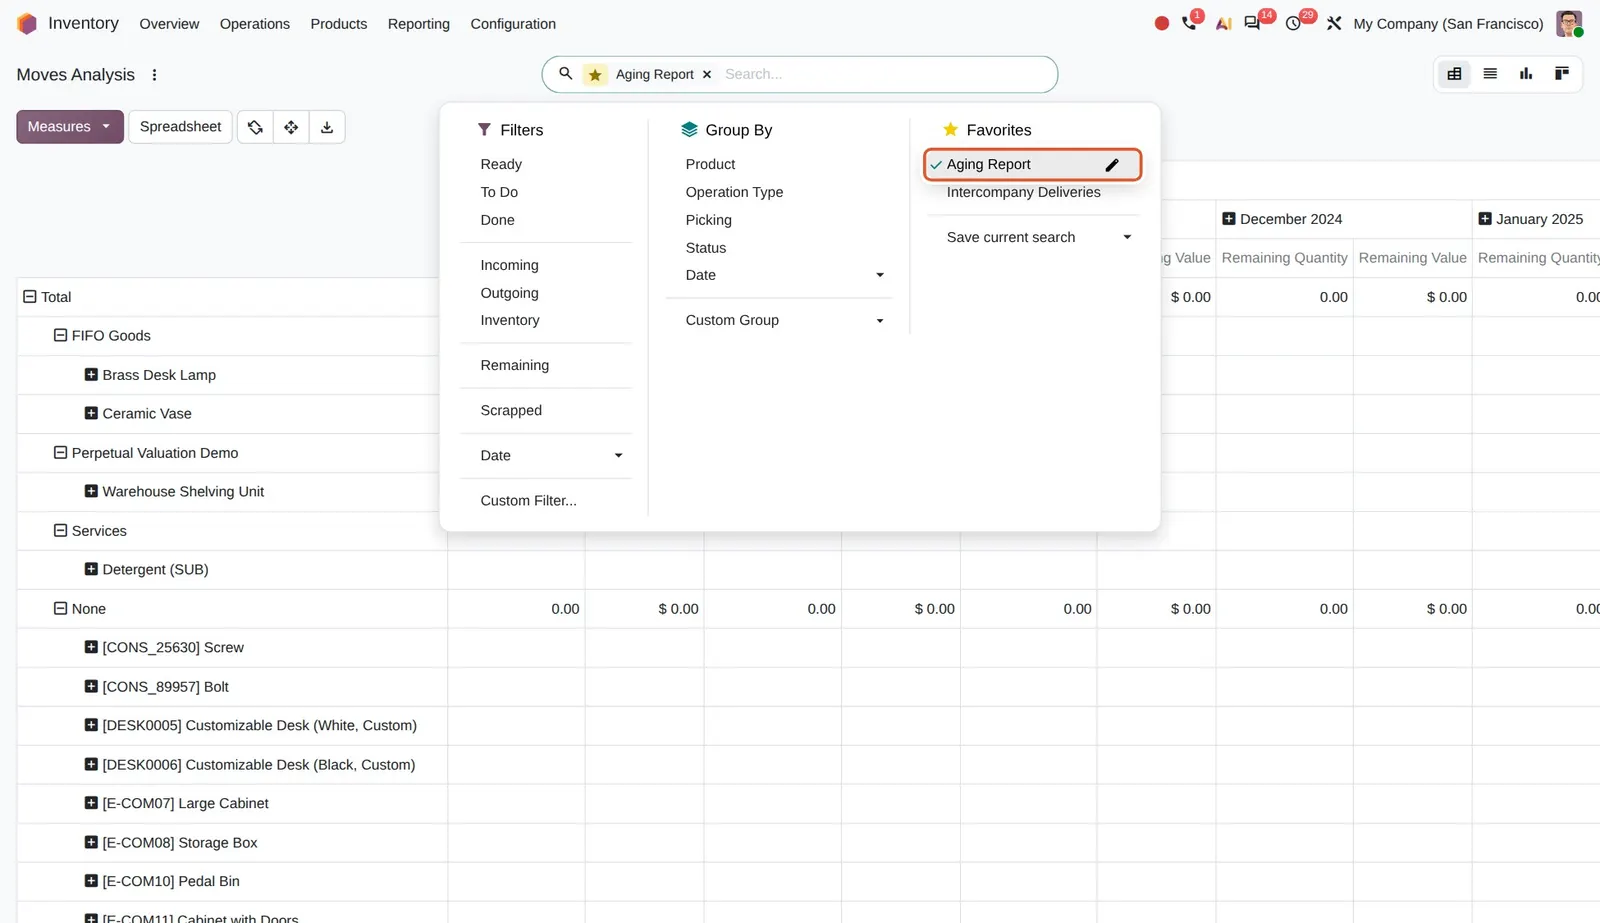Image resolution: width=1600 pixels, height=923 pixels.
Task: Open Custom Filter dialog
Action: point(528,501)
